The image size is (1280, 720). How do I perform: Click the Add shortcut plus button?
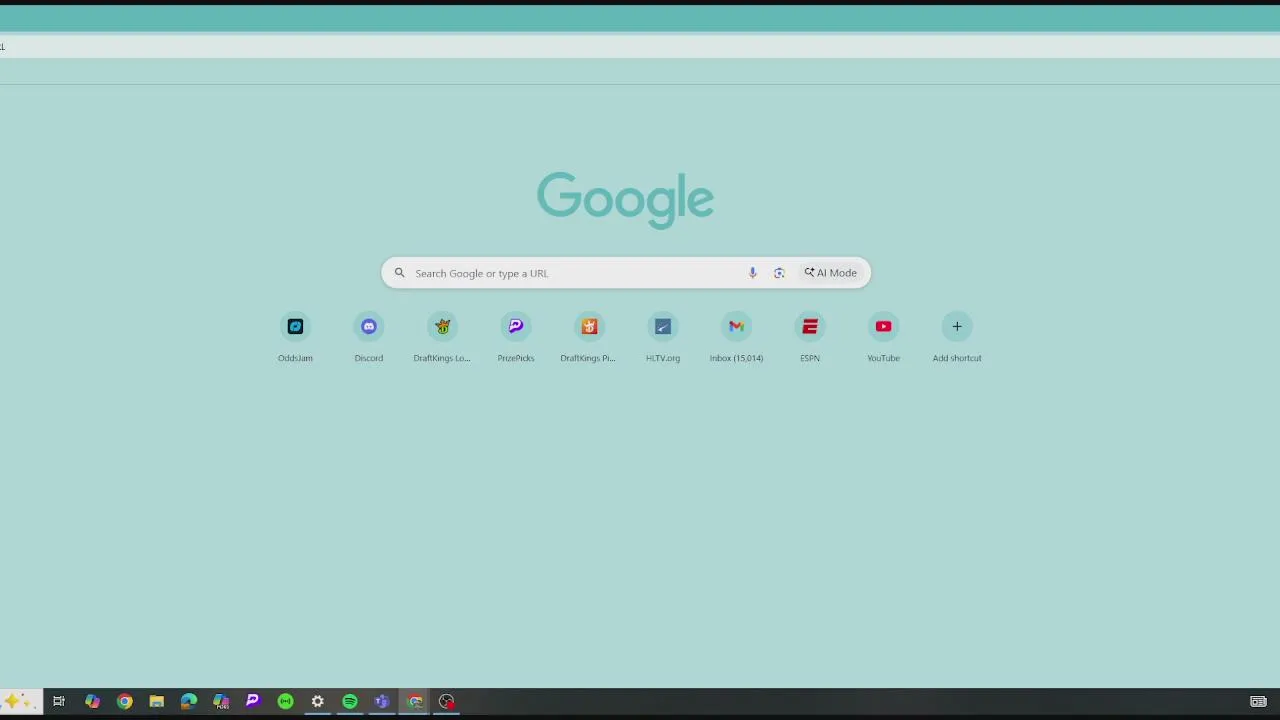click(957, 326)
